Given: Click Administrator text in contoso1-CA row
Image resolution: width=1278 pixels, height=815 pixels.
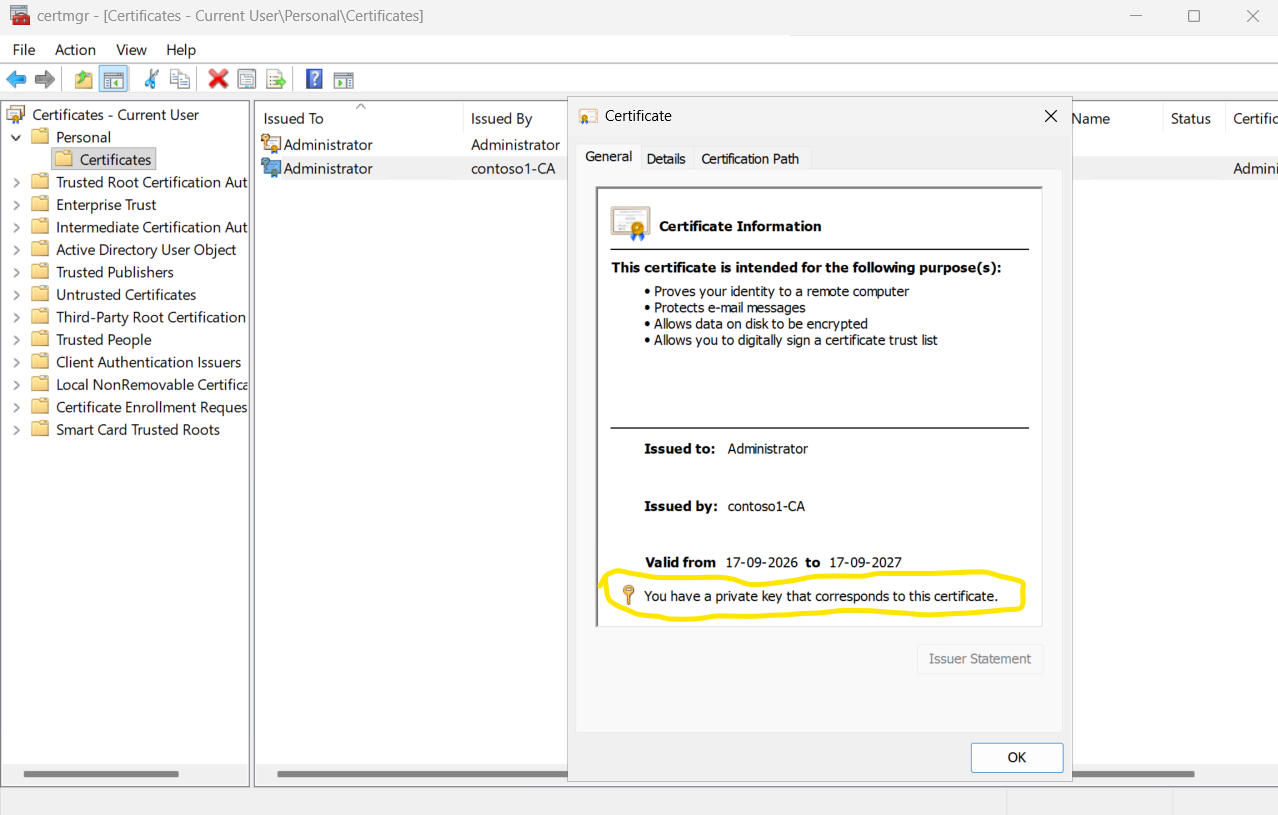Looking at the screenshot, I should pos(328,168).
